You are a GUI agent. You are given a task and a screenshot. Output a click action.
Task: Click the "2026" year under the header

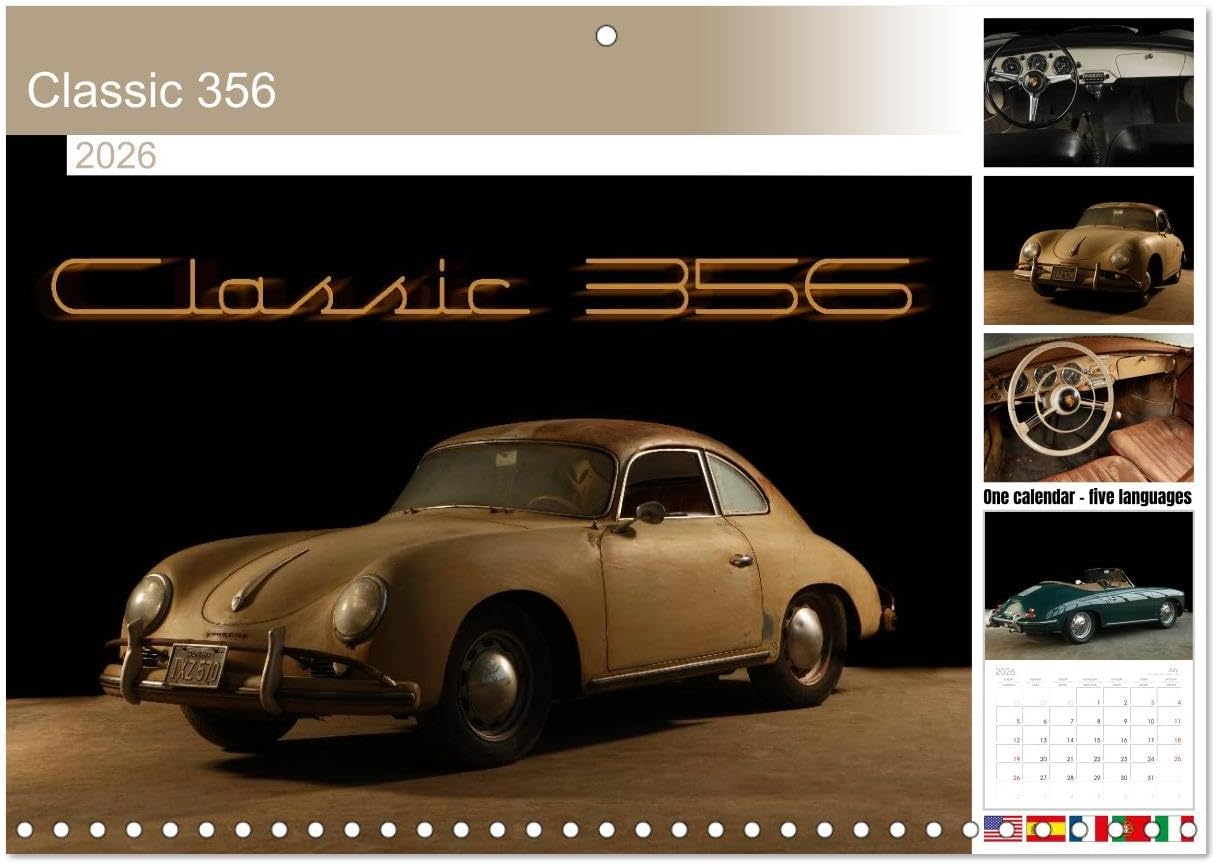point(116,156)
